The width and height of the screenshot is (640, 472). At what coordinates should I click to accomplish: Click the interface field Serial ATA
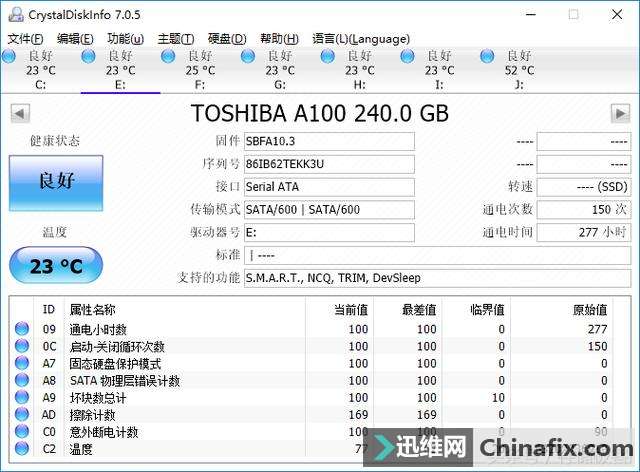[x=329, y=187]
